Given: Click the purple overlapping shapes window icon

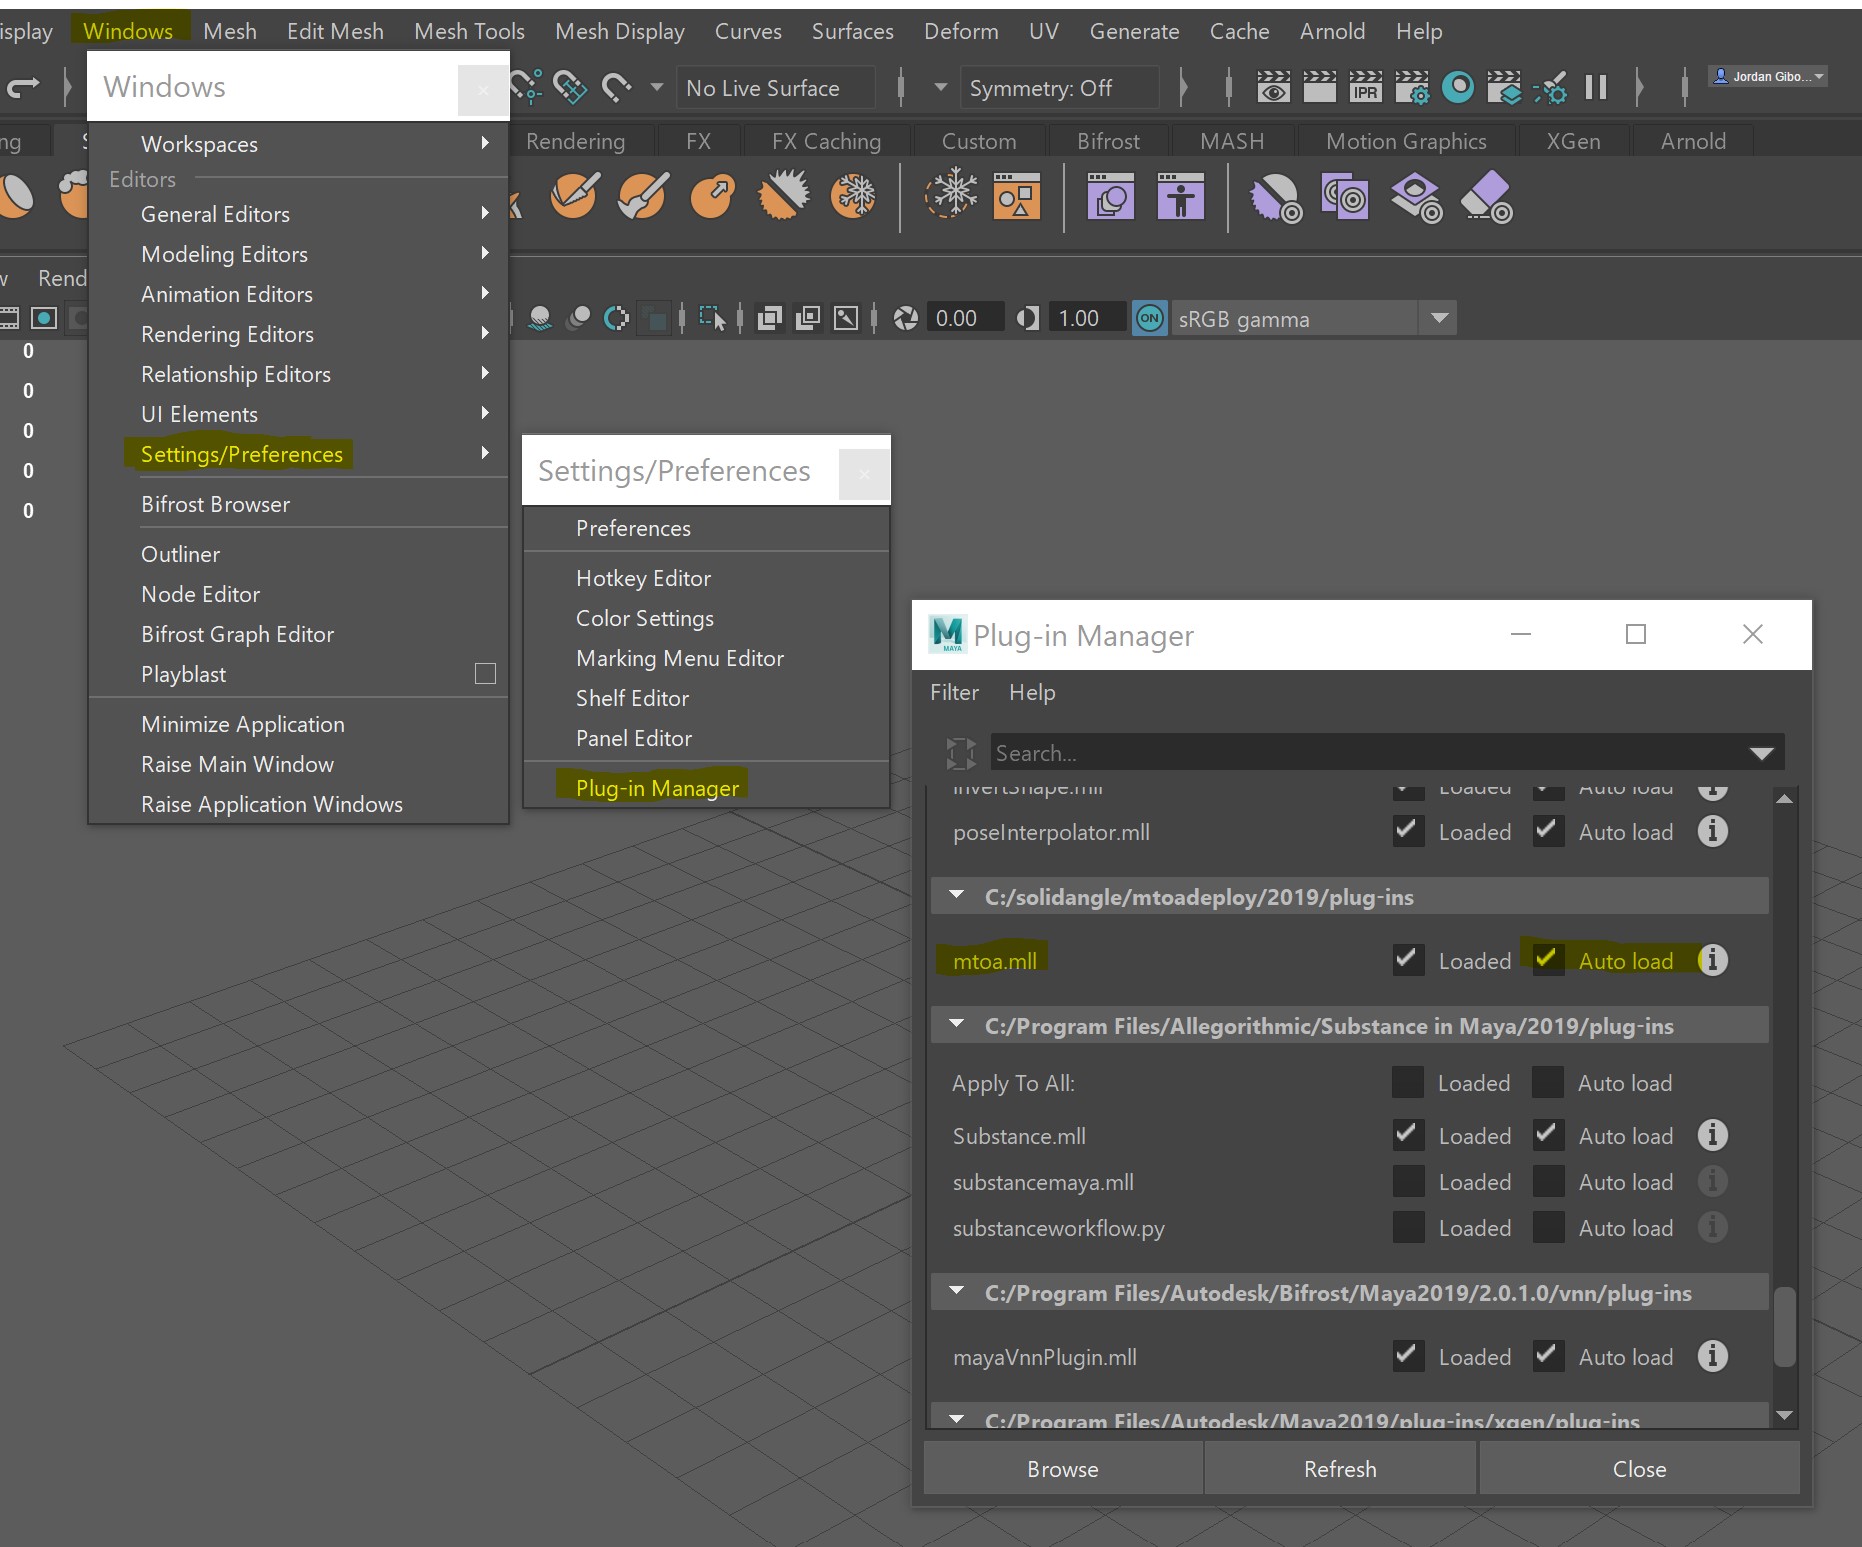Looking at the screenshot, I should pos(1111,195).
